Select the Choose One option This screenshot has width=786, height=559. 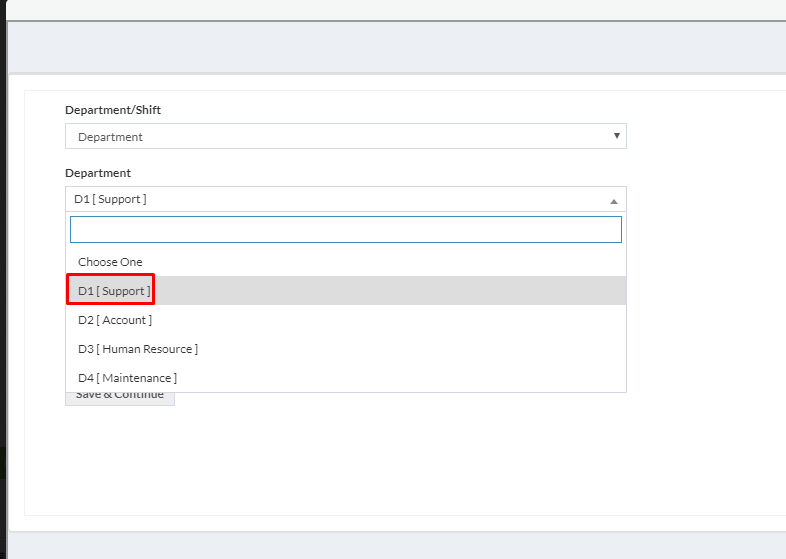345,262
